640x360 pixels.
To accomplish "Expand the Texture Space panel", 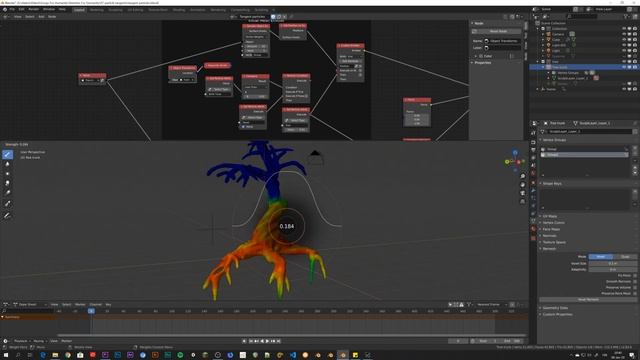I will [554, 242].
